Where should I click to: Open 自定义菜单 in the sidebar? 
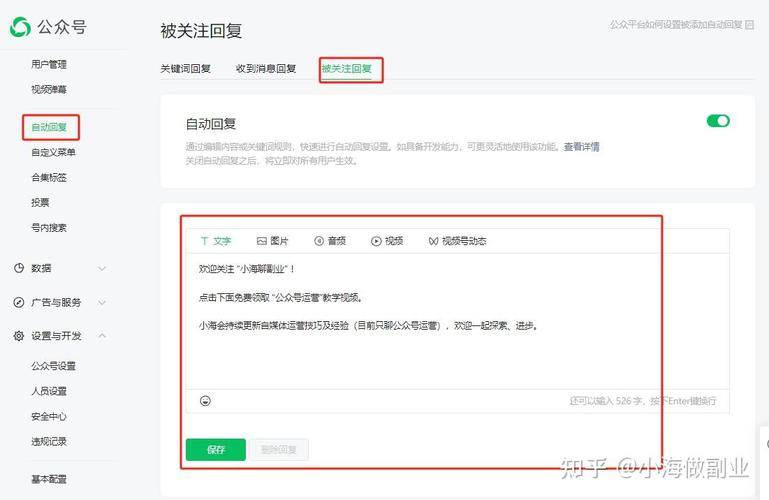53,152
